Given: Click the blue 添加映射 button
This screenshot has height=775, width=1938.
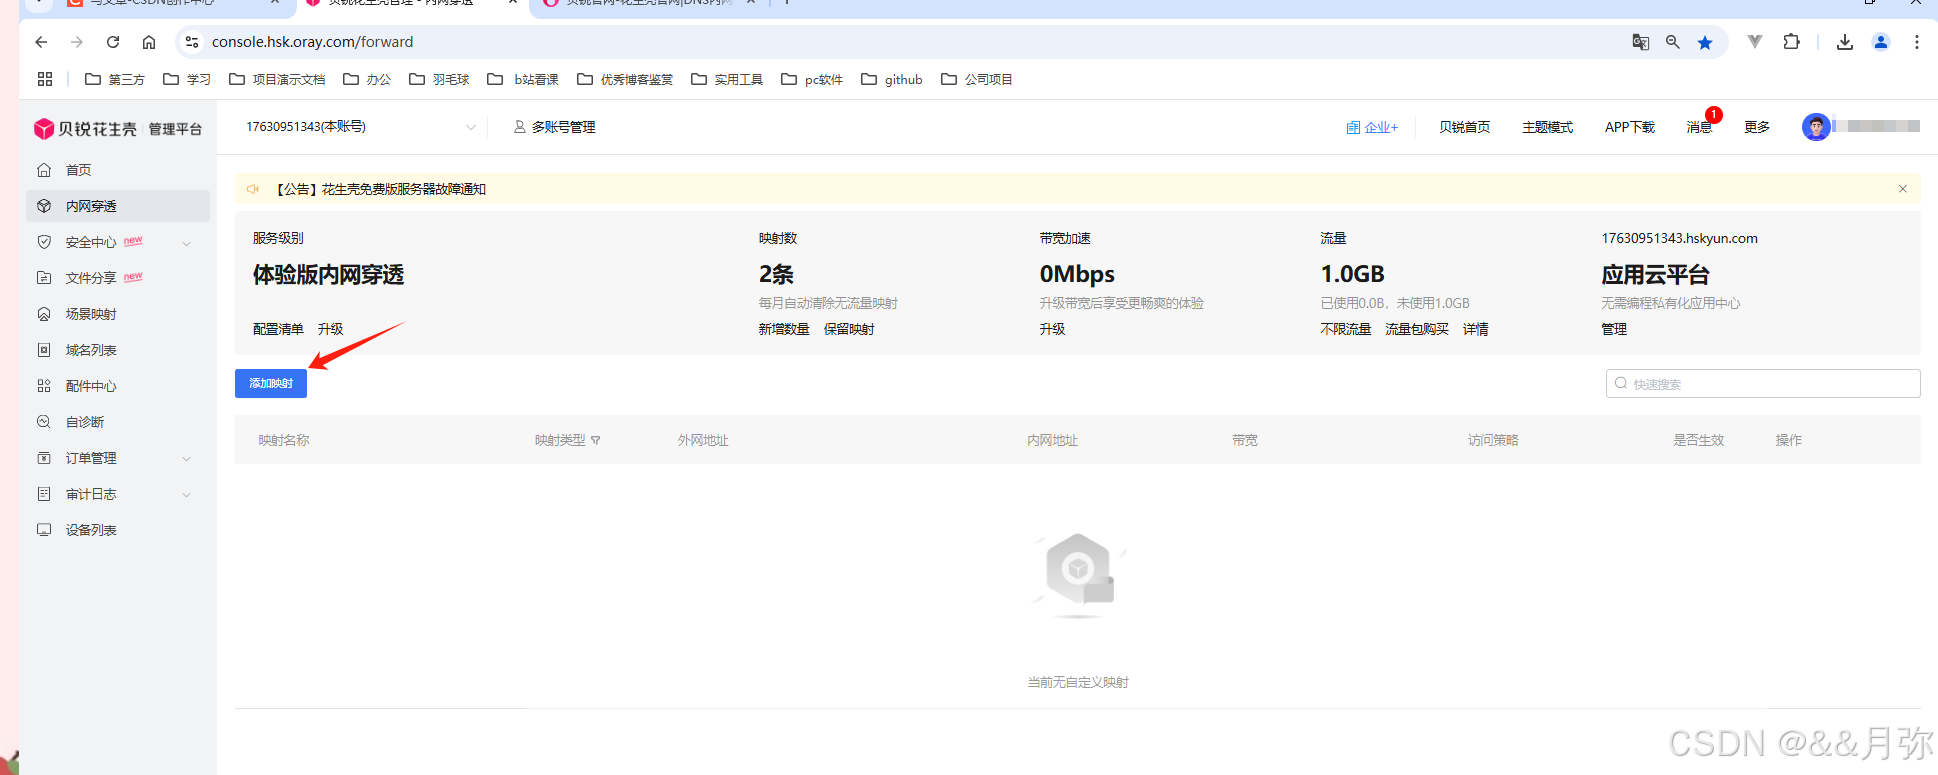Looking at the screenshot, I should tap(271, 384).
